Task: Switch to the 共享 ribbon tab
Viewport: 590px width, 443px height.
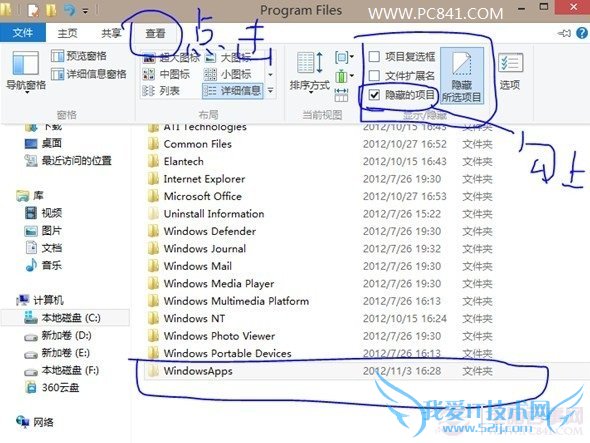Action: point(111,33)
